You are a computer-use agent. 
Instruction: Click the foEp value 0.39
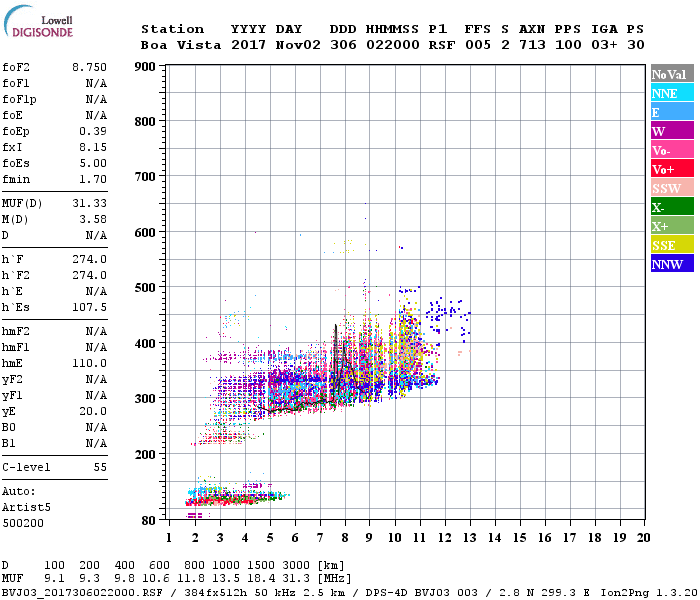click(93, 131)
